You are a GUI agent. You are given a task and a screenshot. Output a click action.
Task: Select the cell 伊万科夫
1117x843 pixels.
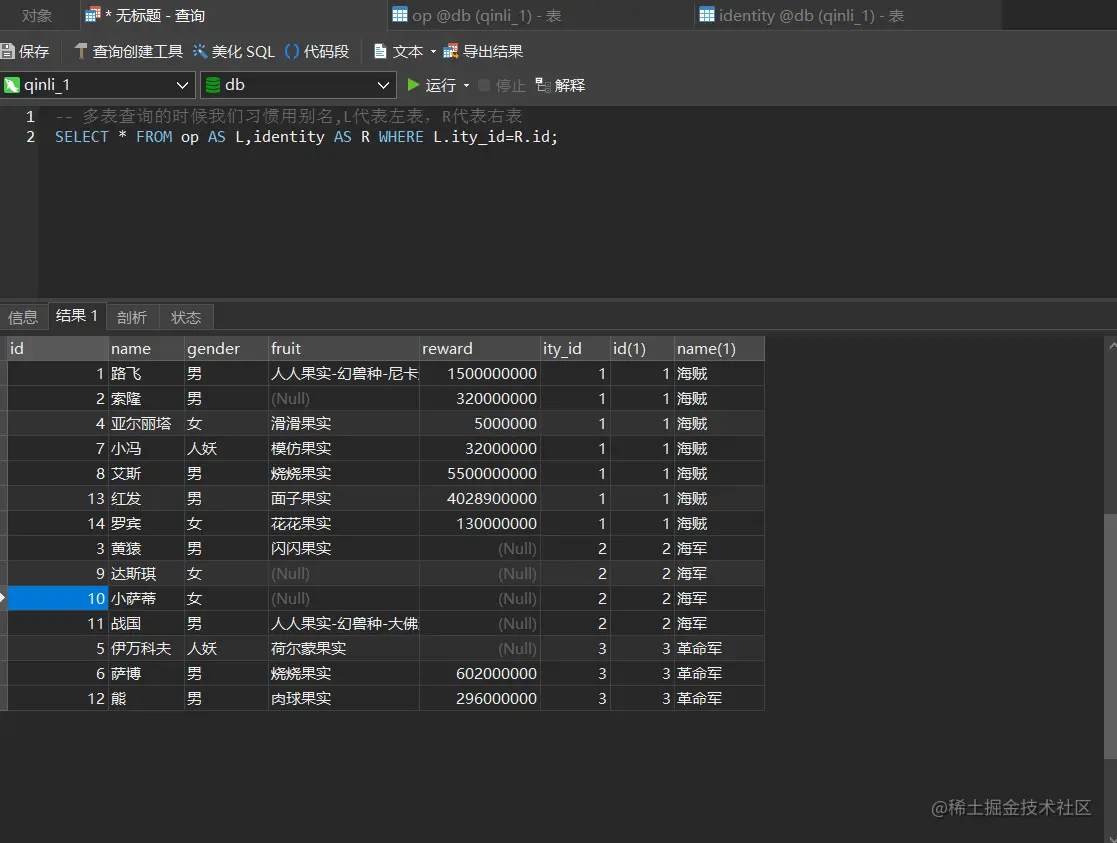[146, 648]
